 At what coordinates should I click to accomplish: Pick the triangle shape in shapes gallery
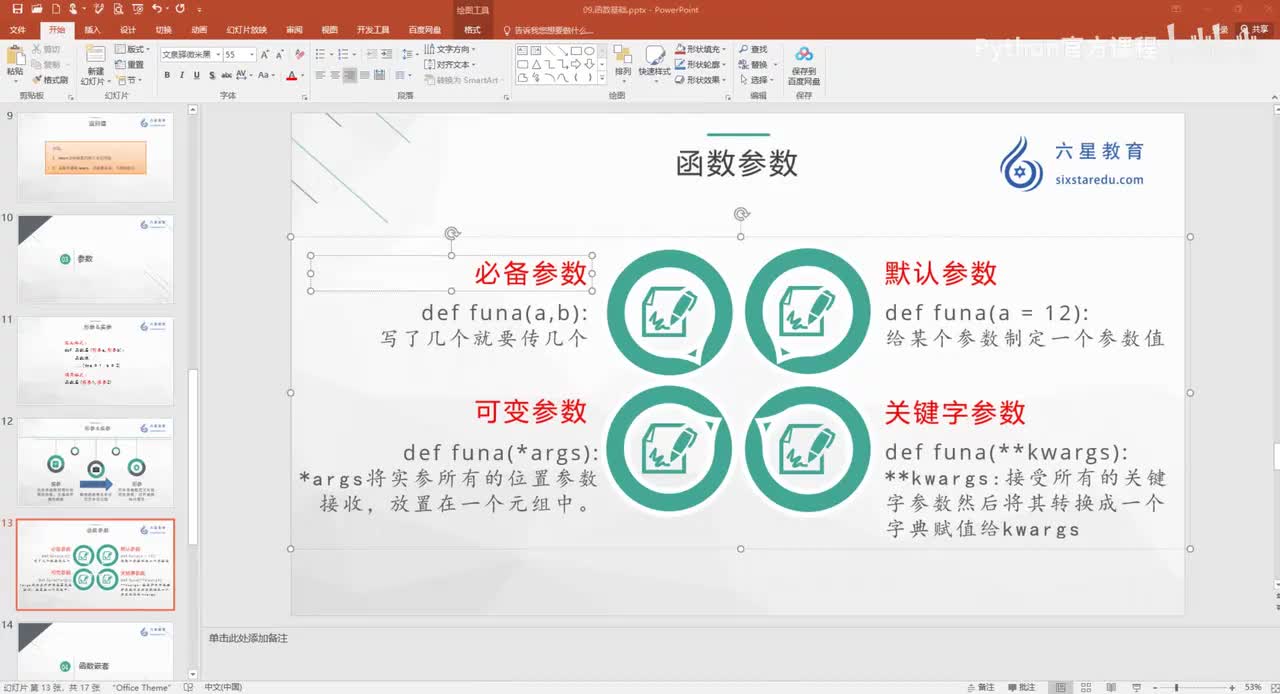[x=536, y=63]
